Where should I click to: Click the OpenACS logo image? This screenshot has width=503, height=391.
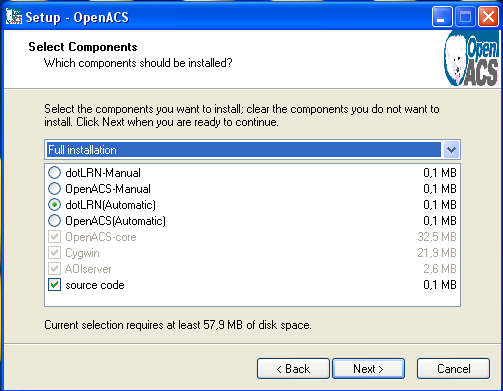pos(471,59)
